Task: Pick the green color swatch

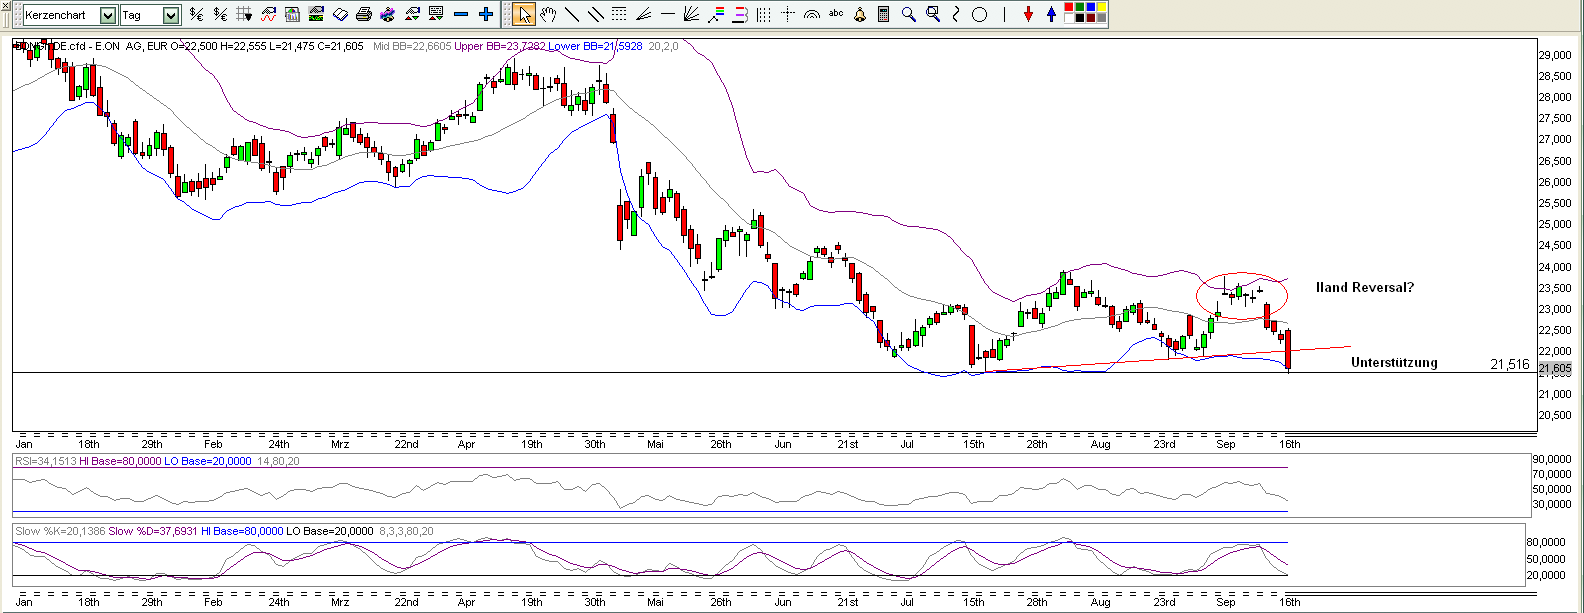Action: [1080, 7]
